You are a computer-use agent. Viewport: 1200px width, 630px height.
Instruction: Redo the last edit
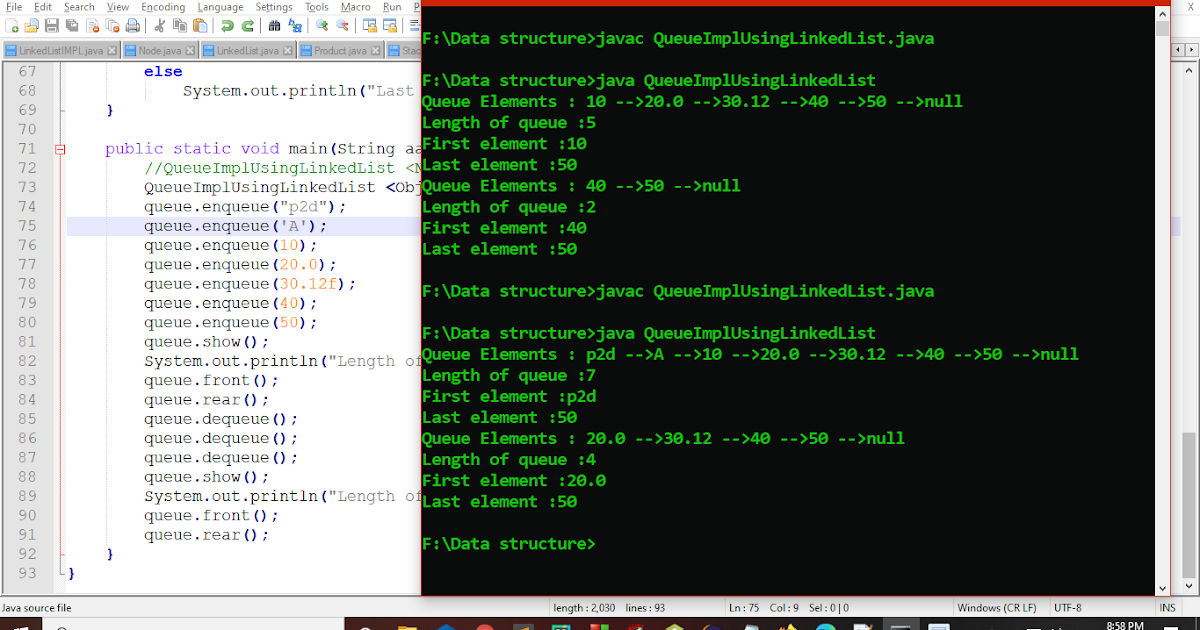coord(247,27)
